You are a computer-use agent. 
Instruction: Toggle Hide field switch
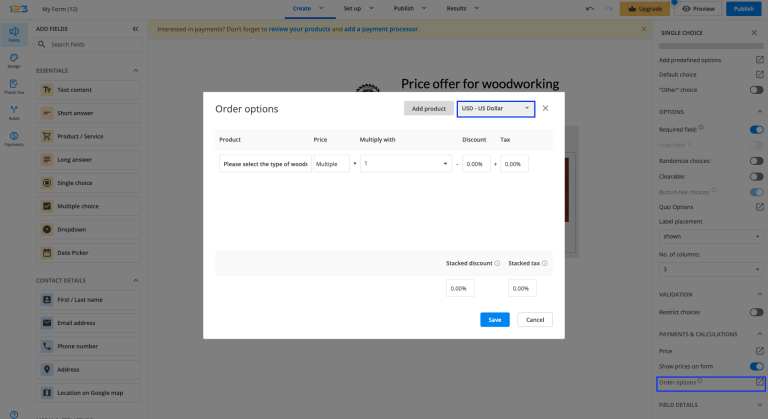click(756, 145)
